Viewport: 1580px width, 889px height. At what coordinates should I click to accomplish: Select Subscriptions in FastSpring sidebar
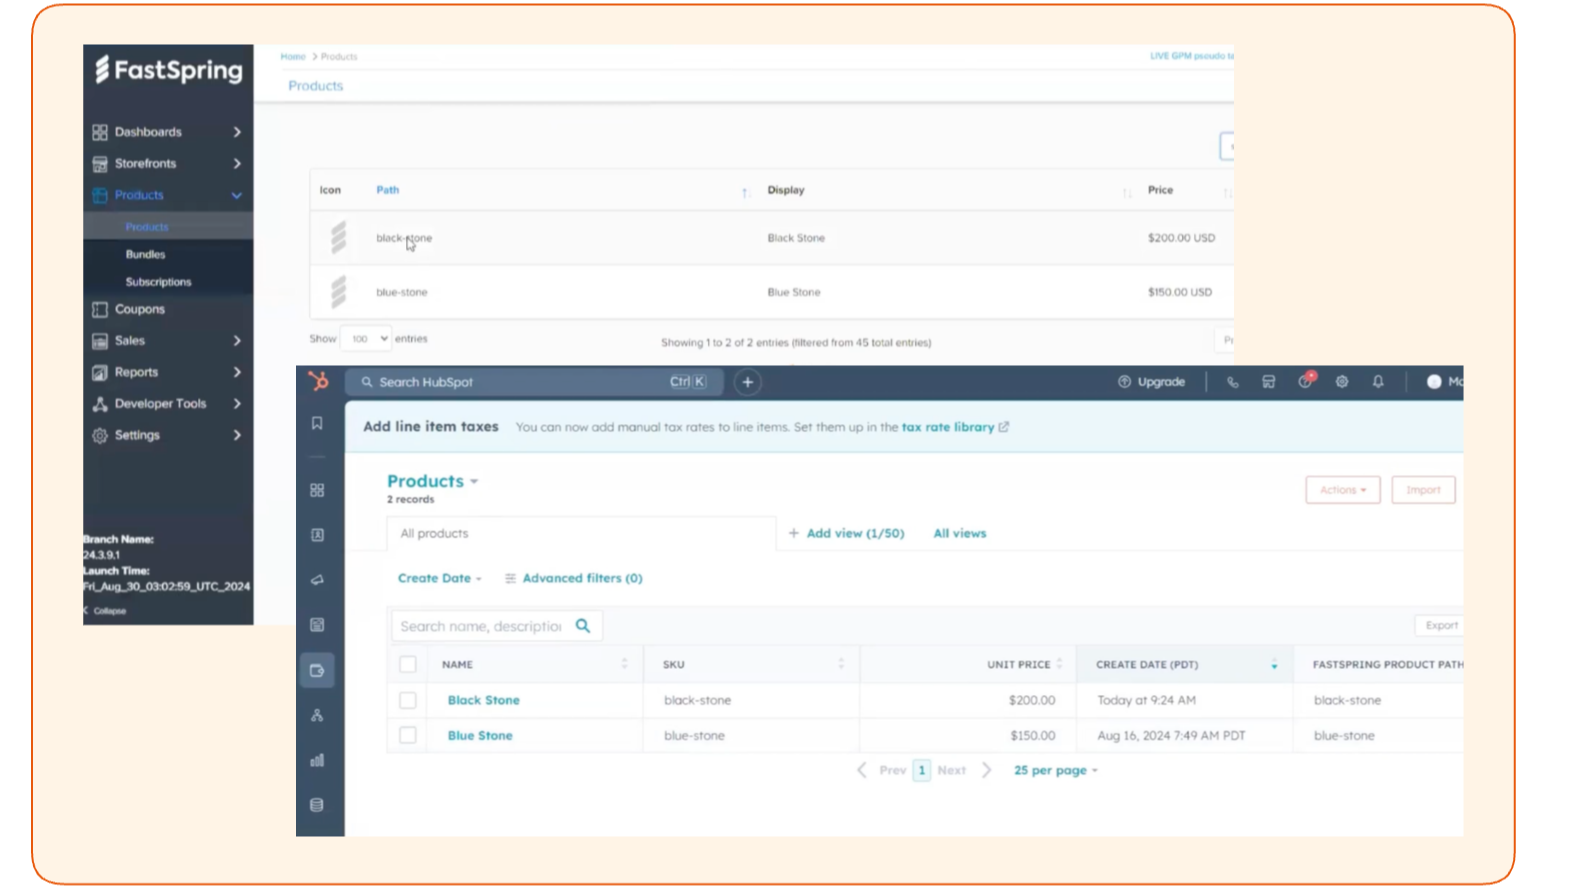(158, 282)
